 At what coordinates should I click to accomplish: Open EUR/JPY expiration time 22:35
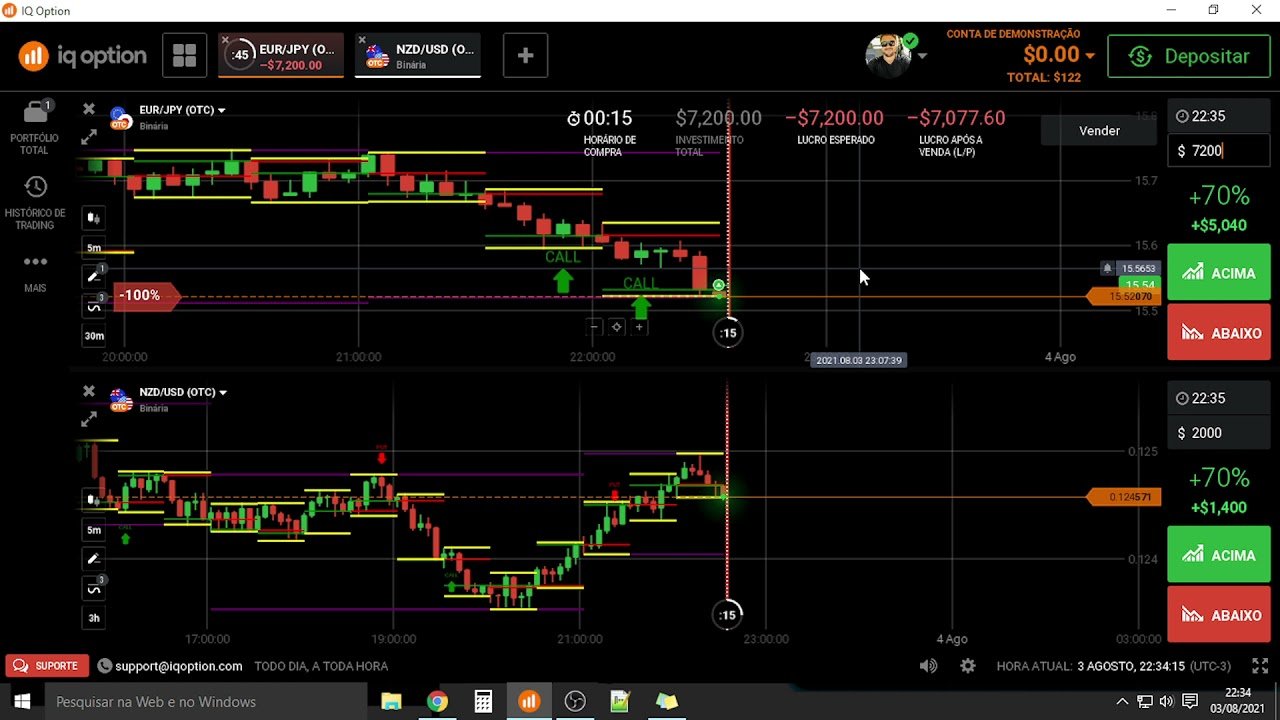(1219, 116)
